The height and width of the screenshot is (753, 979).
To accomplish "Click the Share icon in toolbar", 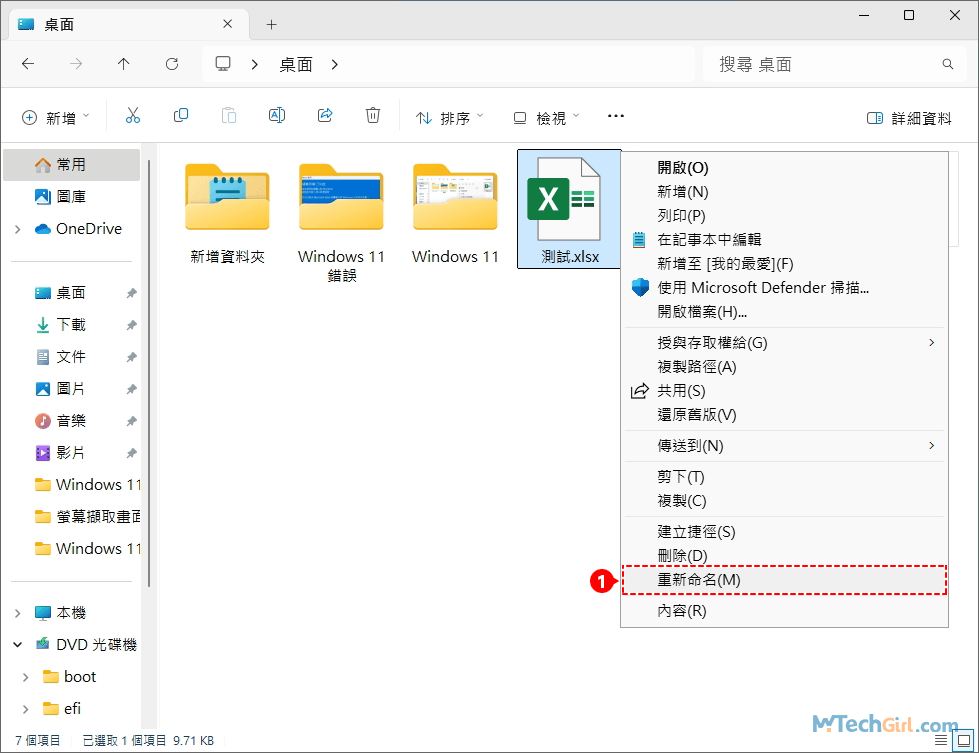I will (325, 116).
